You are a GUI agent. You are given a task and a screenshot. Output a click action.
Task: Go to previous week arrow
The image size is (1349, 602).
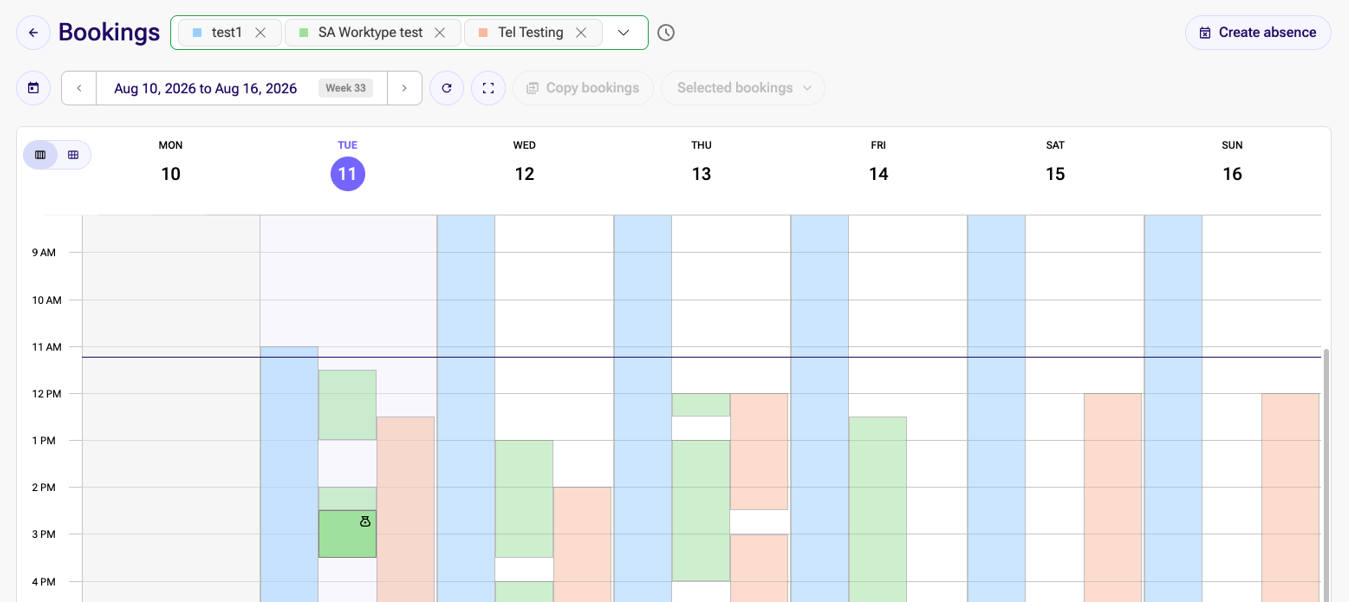(79, 88)
